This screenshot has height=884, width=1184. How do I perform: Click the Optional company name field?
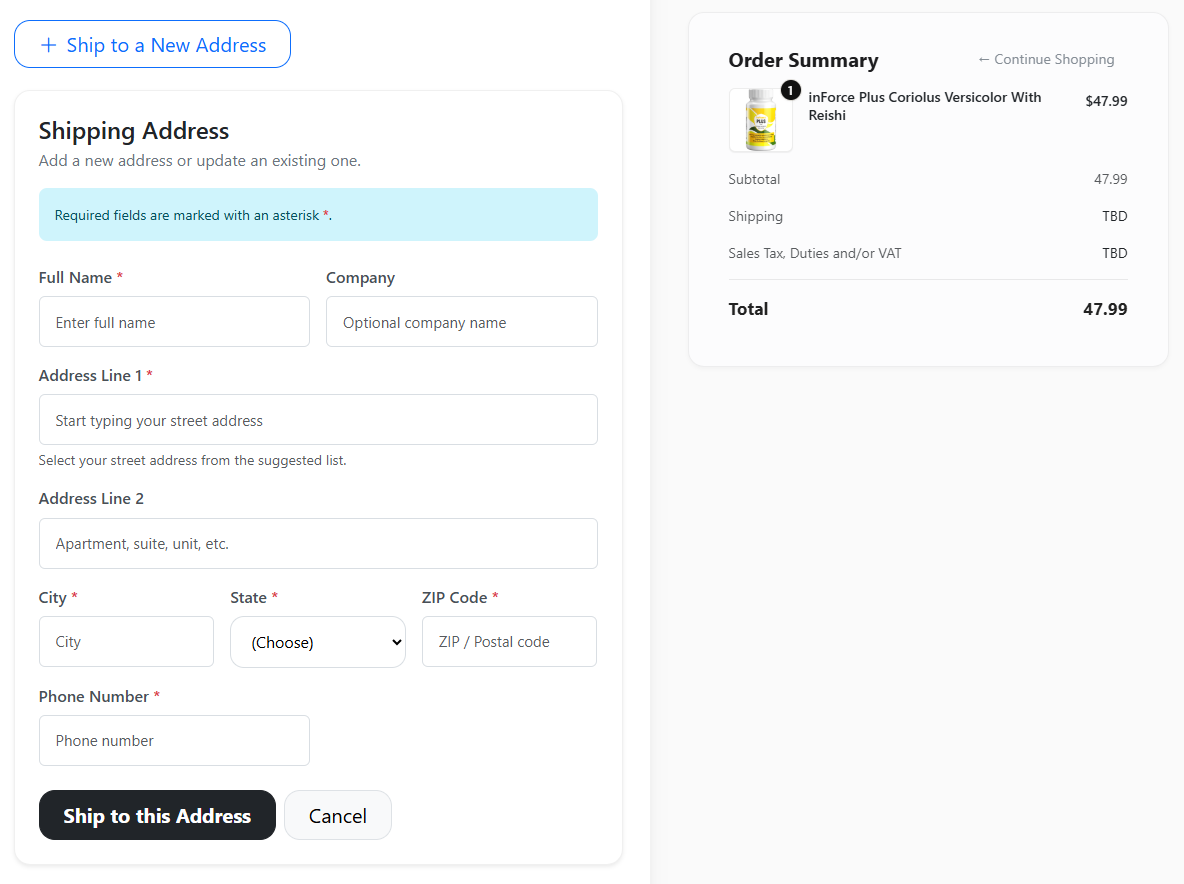pyautogui.click(x=461, y=322)
